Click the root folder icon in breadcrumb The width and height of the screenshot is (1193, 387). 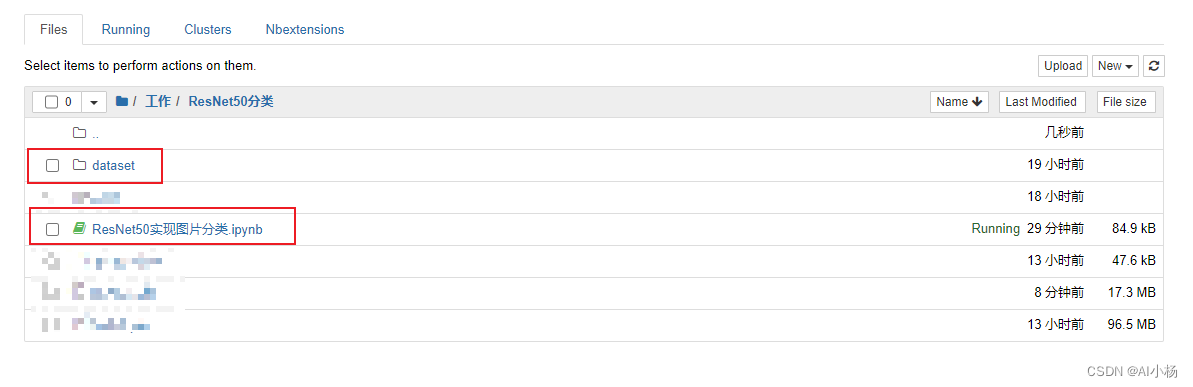(x=122, y=101)
